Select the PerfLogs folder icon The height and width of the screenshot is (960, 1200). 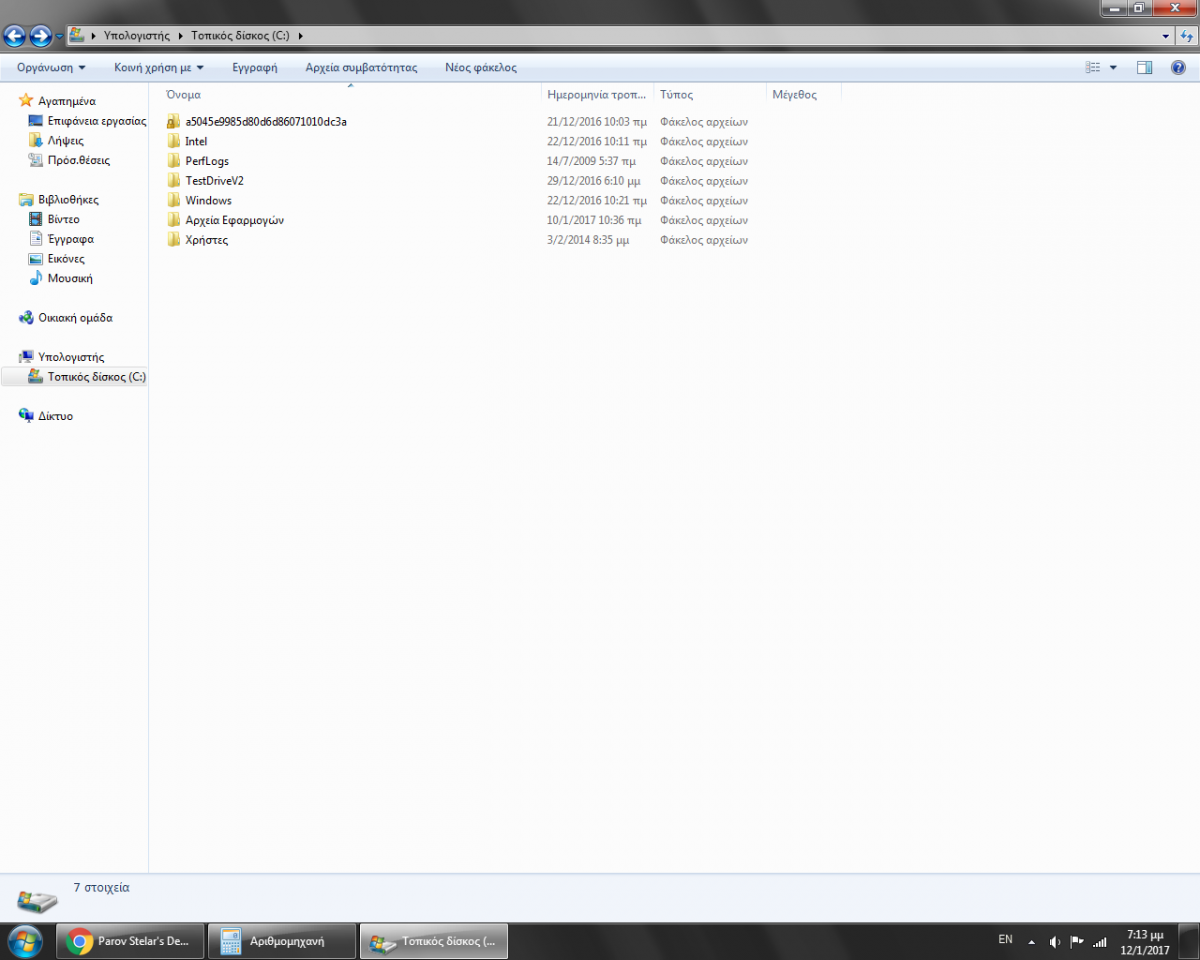(x=174, y=161)
